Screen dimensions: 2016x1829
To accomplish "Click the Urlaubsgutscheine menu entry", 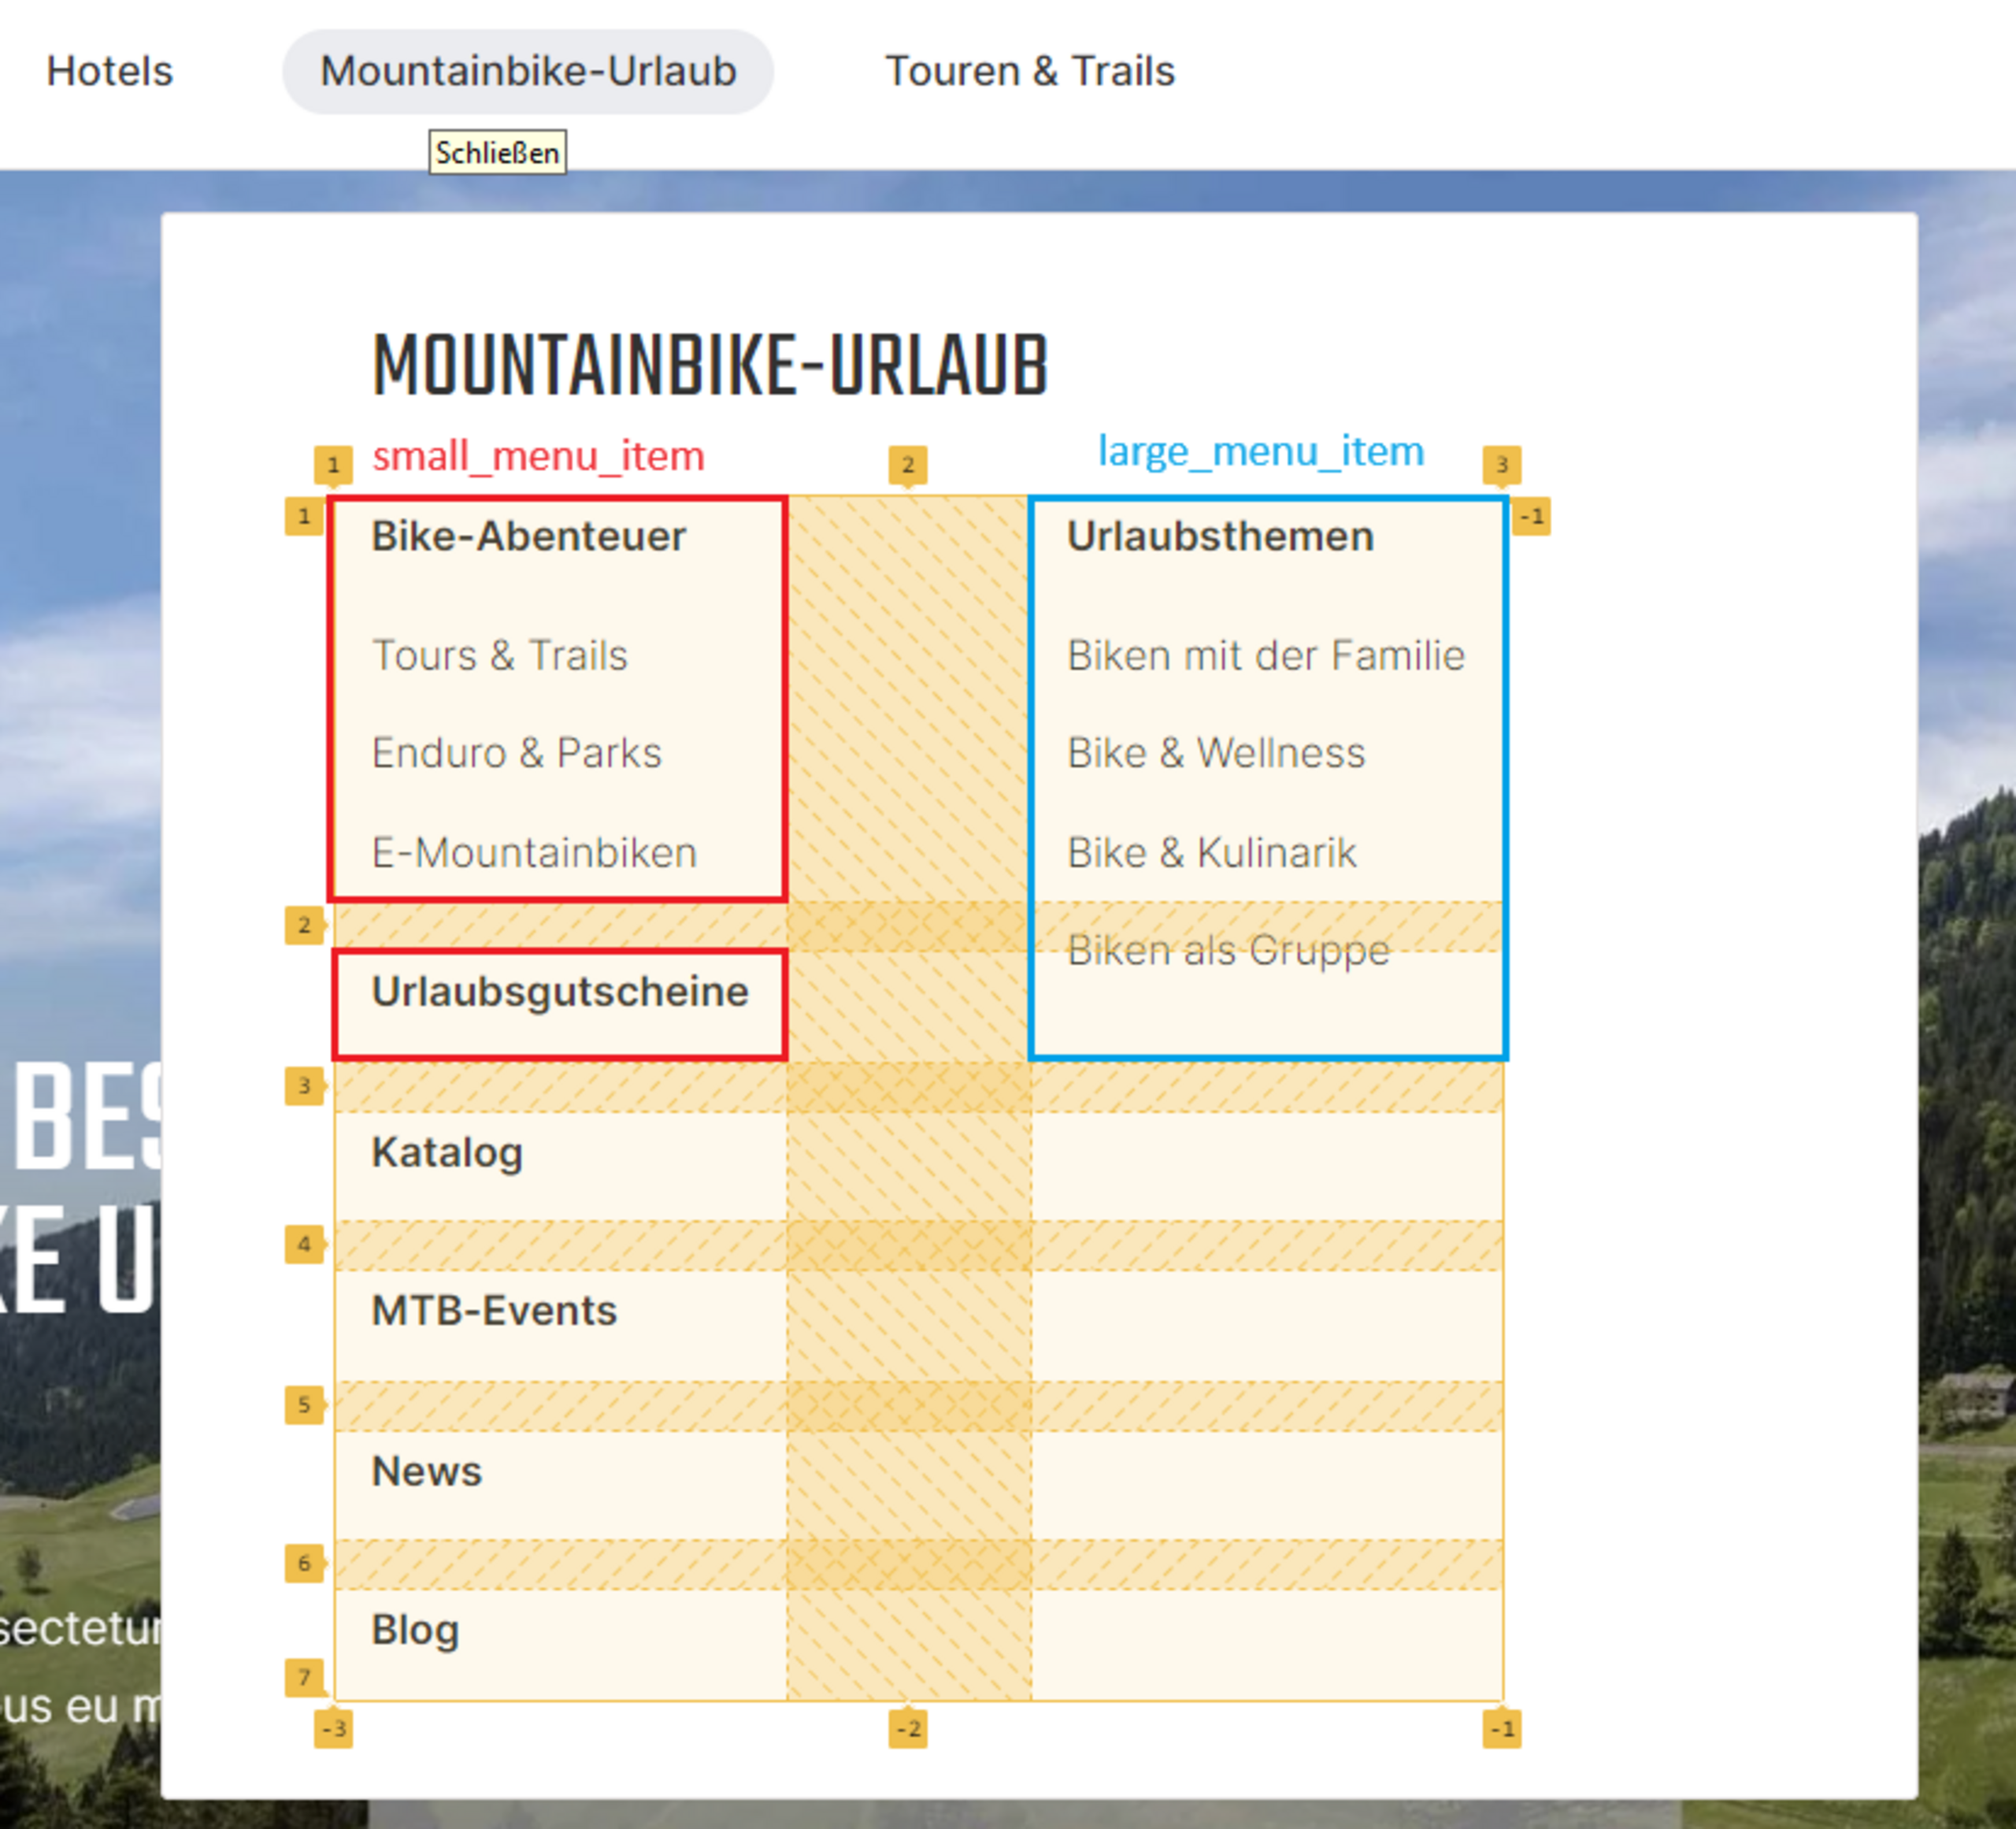I will coord(560,992).
